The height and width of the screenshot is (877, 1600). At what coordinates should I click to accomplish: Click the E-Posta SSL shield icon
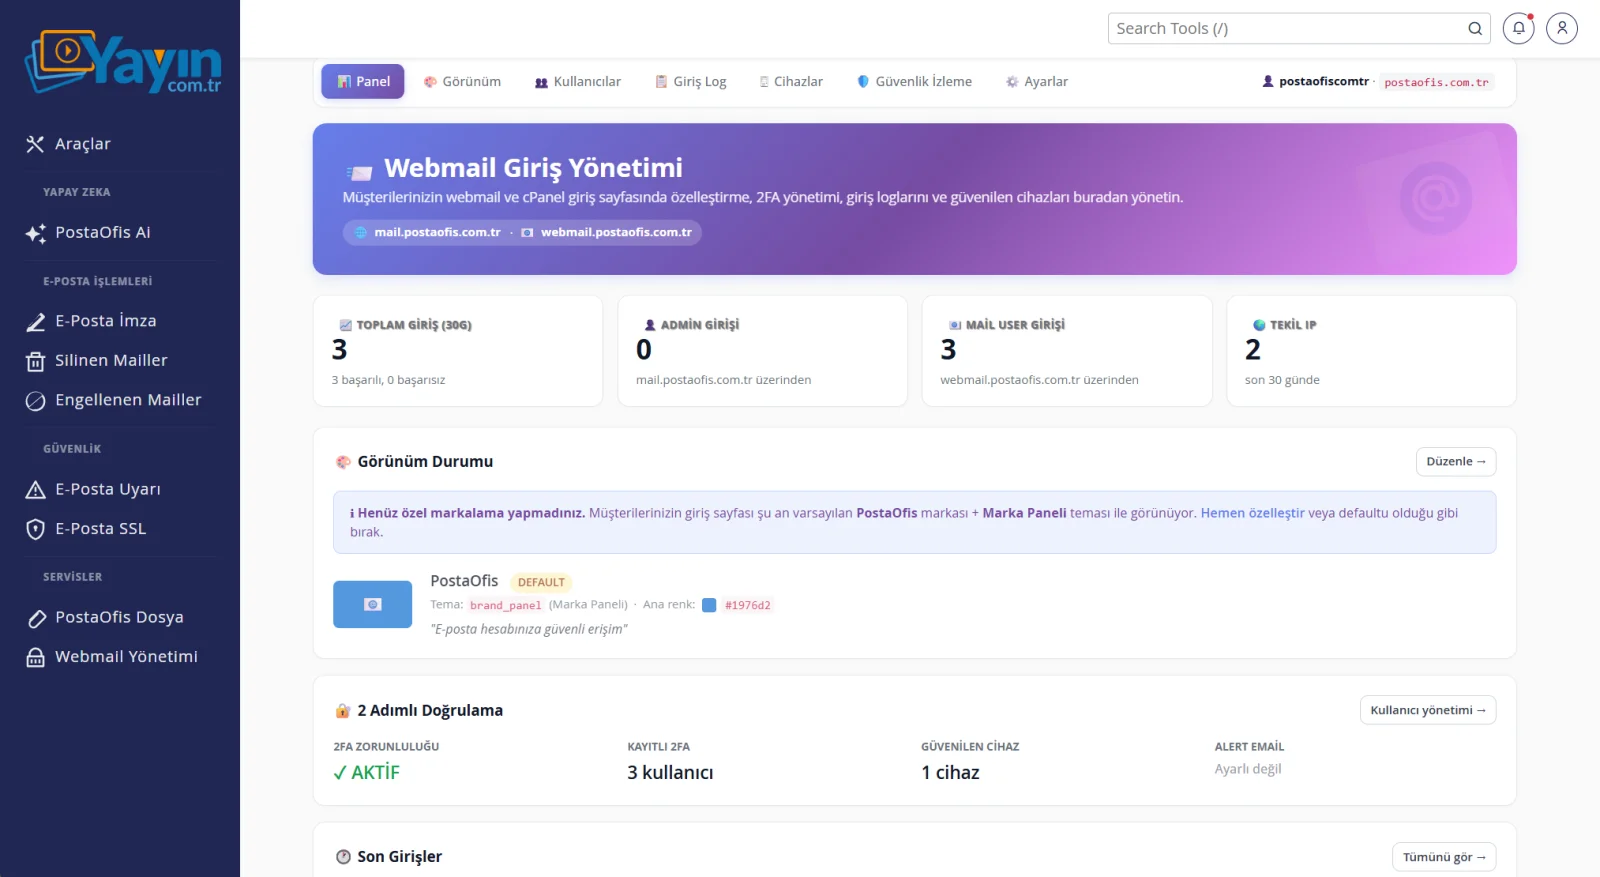[36, 529]
